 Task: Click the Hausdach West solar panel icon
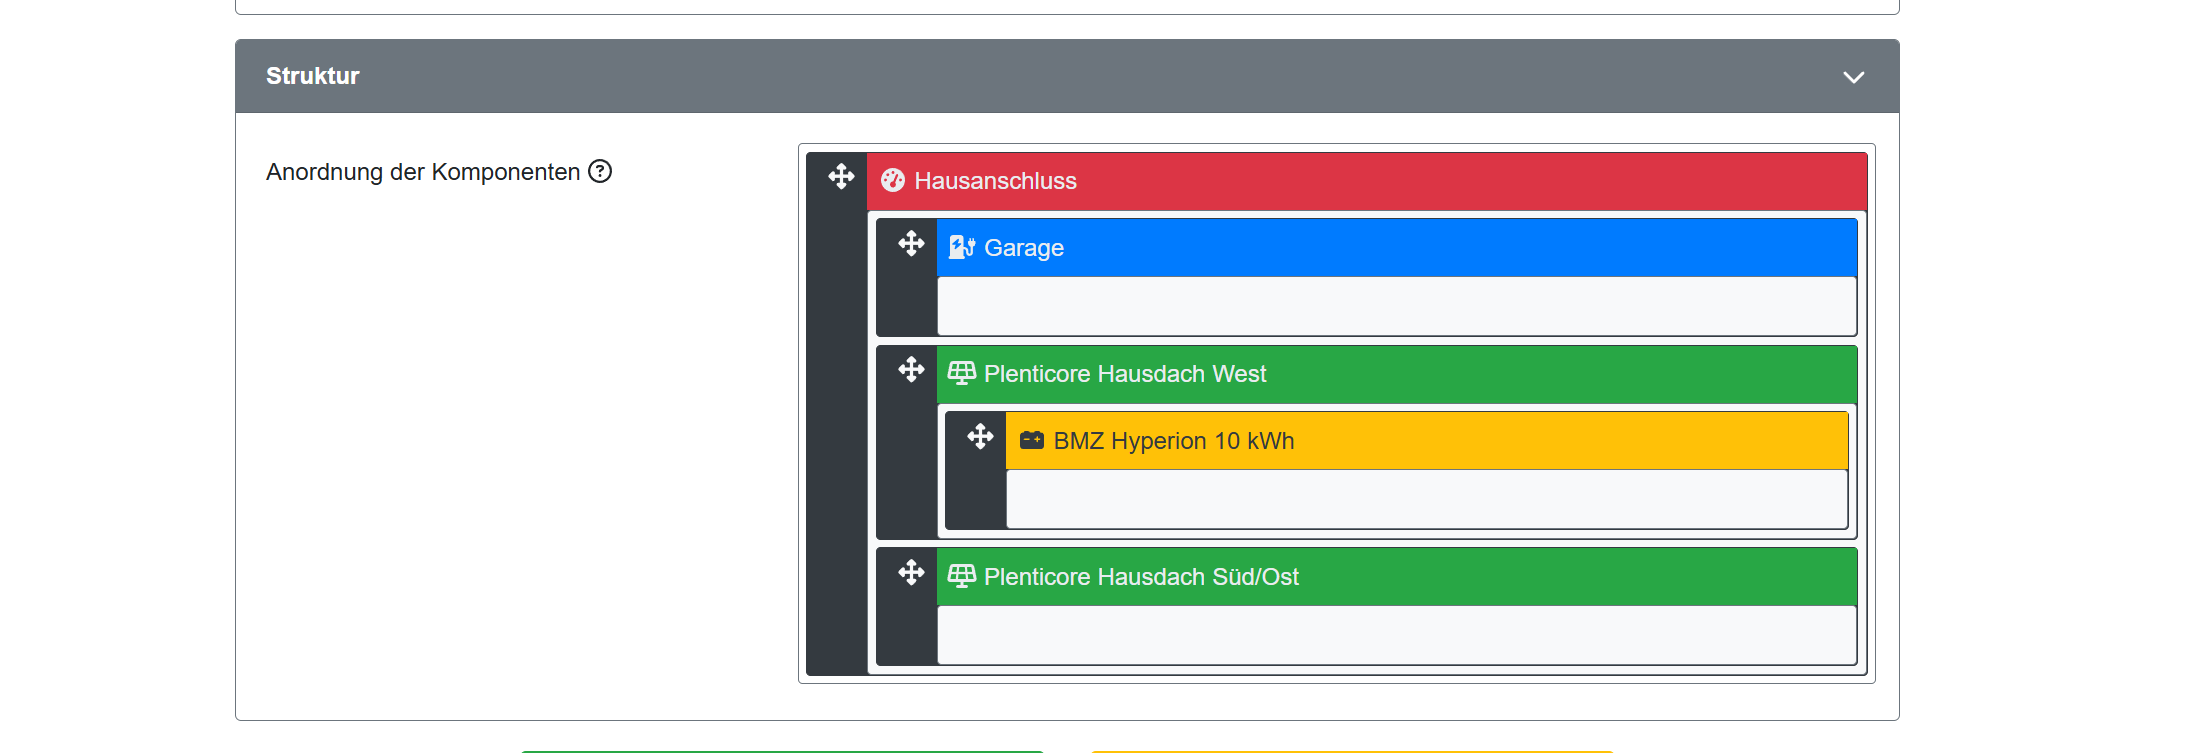click(x=962, y=373)
